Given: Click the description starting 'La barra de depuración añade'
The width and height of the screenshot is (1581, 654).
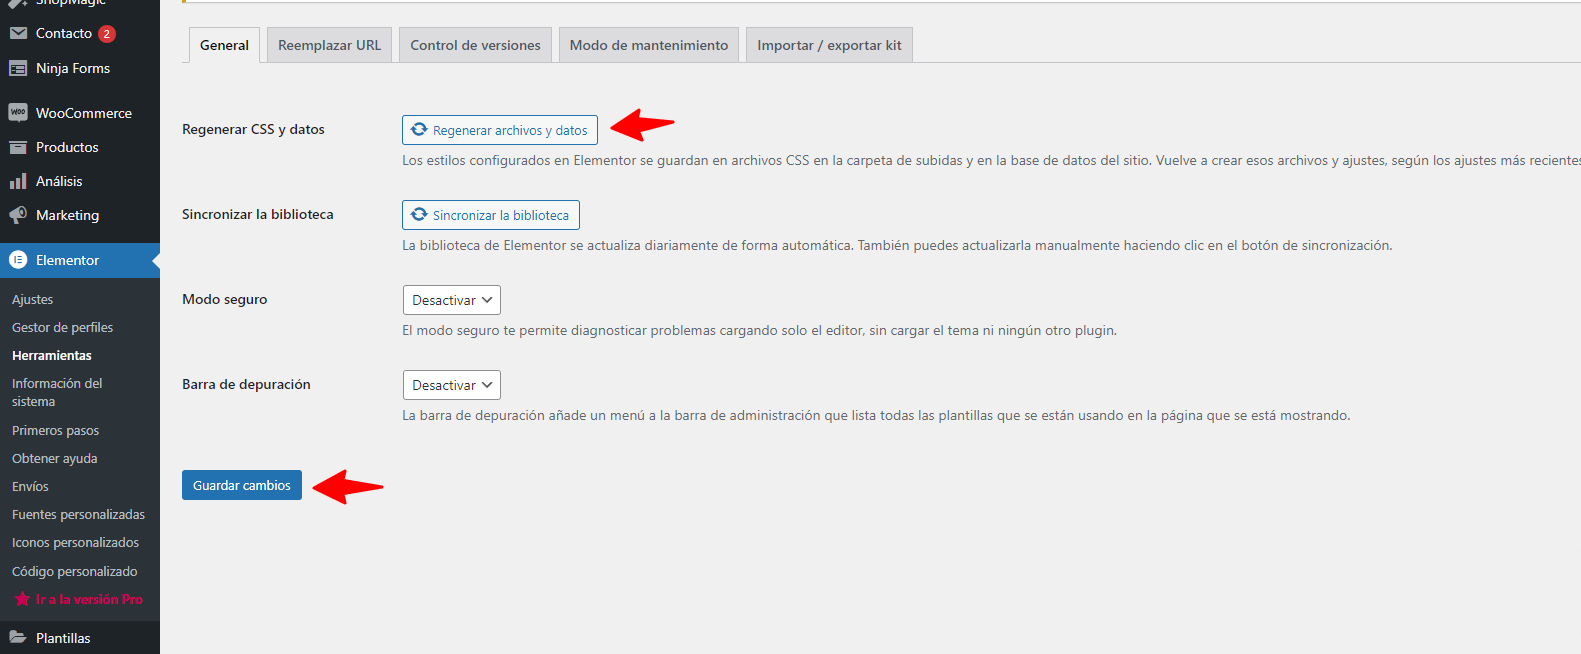Looking at the screenshot, I should pyautogui.click(x=876, y=415).
